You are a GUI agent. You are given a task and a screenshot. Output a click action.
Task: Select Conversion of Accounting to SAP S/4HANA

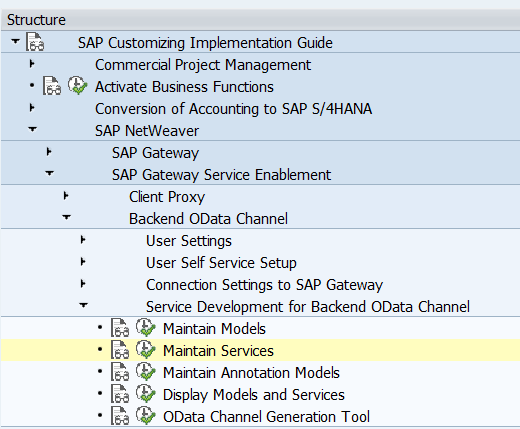click(x=233, y=109)
